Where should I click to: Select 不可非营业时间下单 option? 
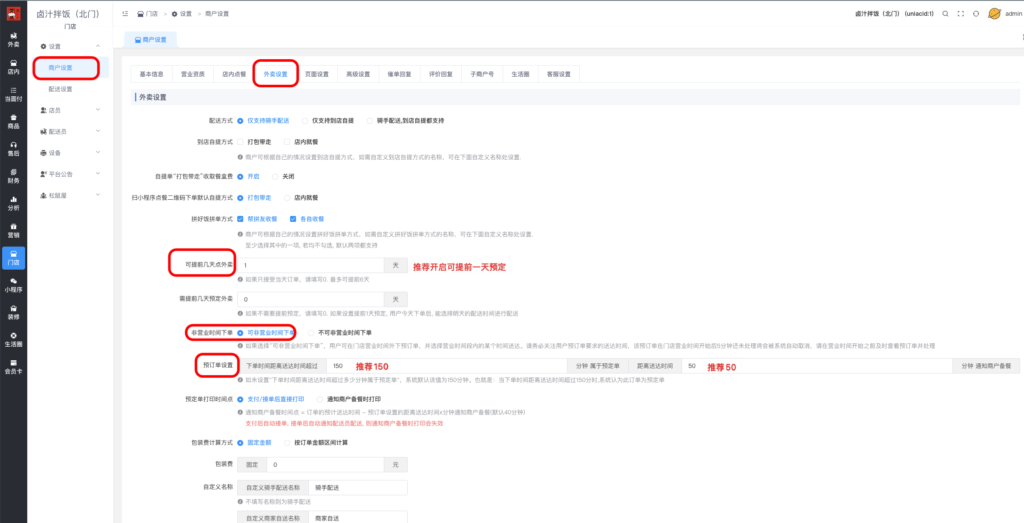[339, 332]
